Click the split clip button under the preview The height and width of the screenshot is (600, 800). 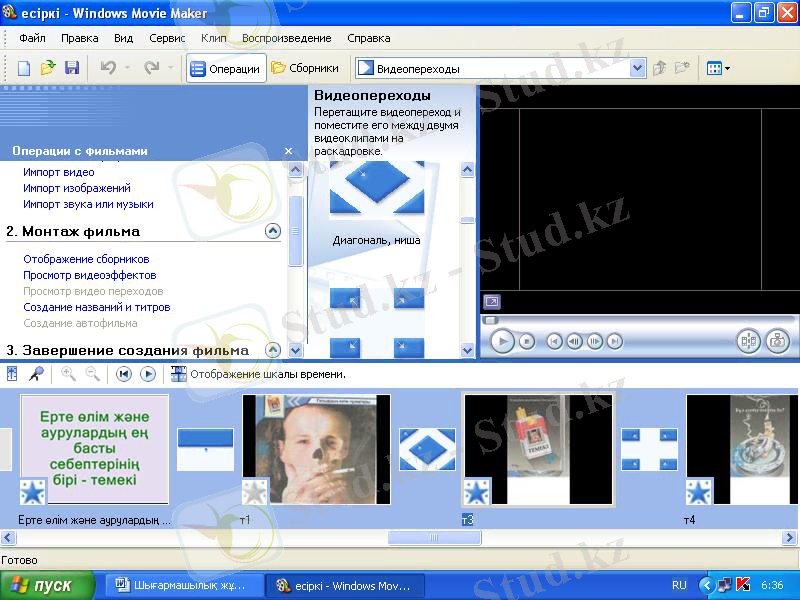click(x=748, y=341)
